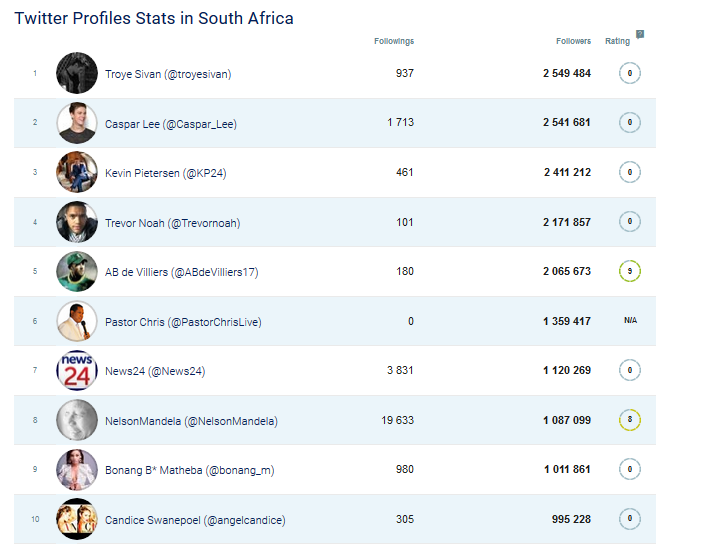Sort by the Followings column header
The image size is (705, 549).
click(x=394, y=41)
